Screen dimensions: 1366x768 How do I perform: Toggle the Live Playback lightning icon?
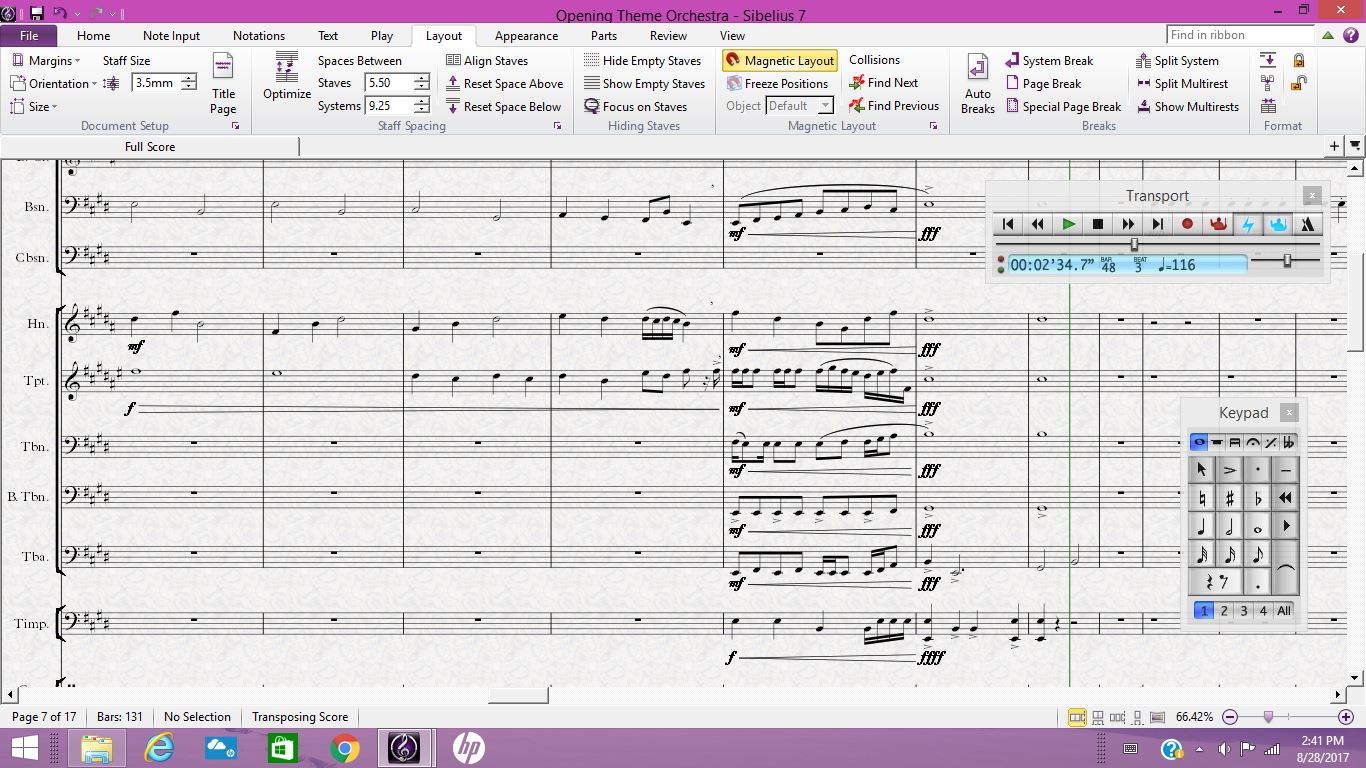tap(1247, 224)
